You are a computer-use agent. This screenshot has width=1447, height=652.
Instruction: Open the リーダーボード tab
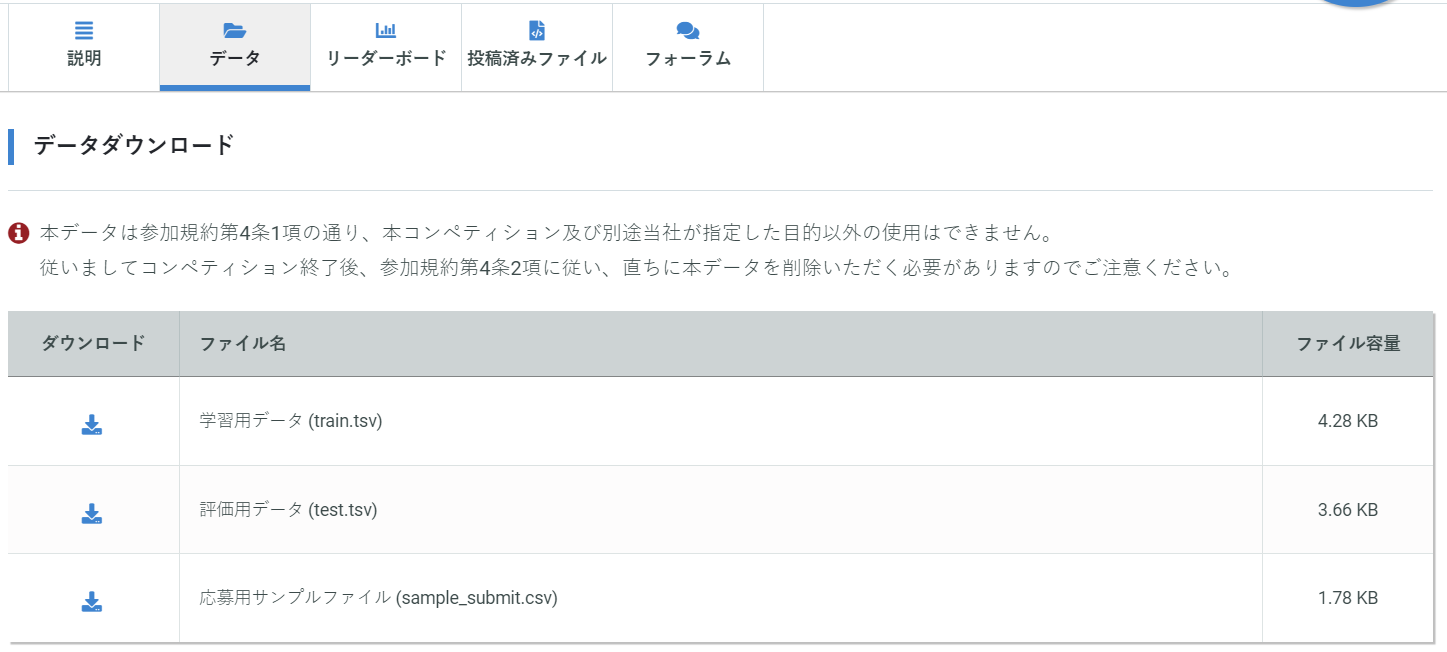click(386, 47)
